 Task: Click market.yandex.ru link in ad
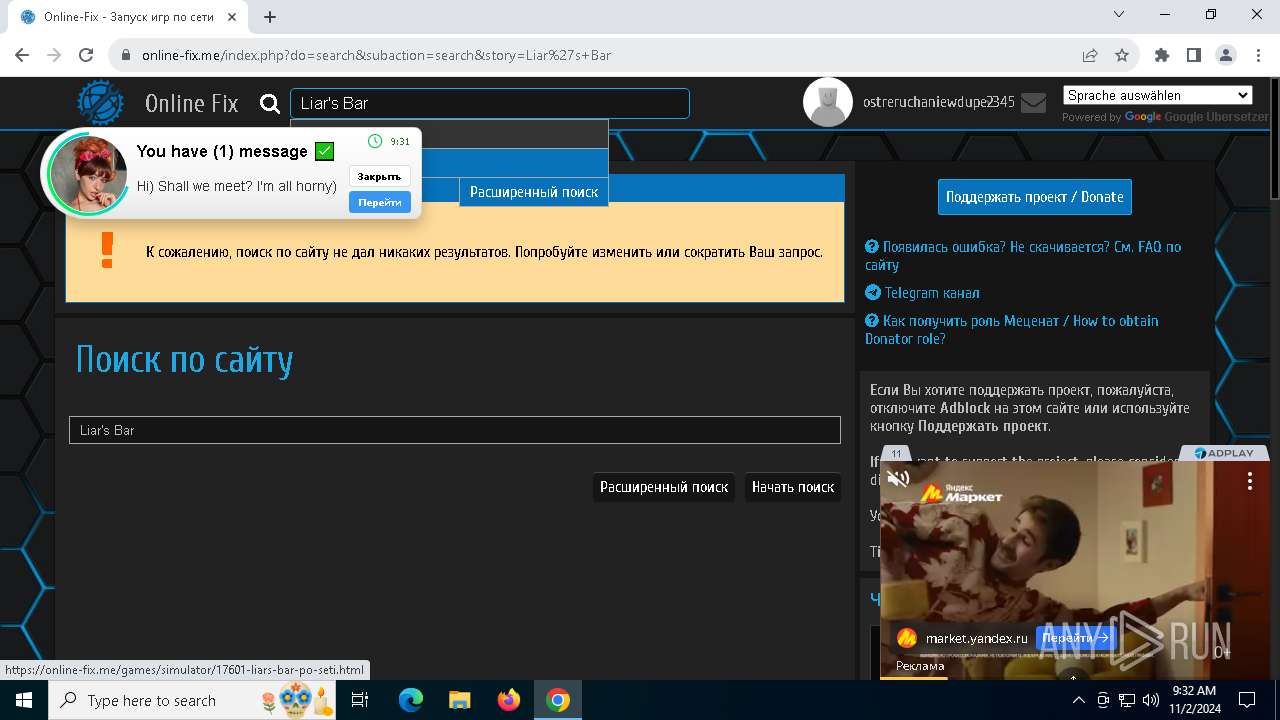(x=976, y=638)
